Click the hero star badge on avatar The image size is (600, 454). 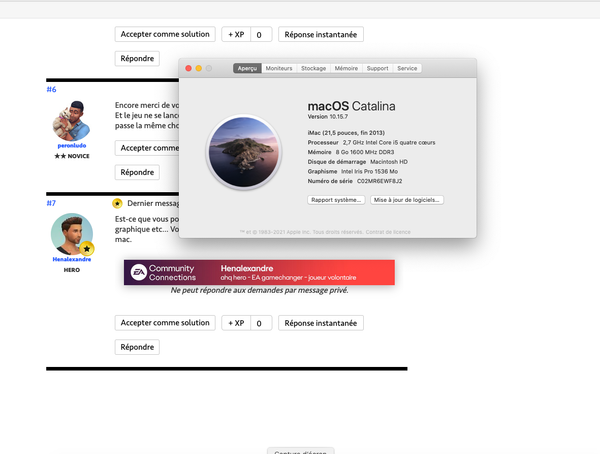[87, 249]
